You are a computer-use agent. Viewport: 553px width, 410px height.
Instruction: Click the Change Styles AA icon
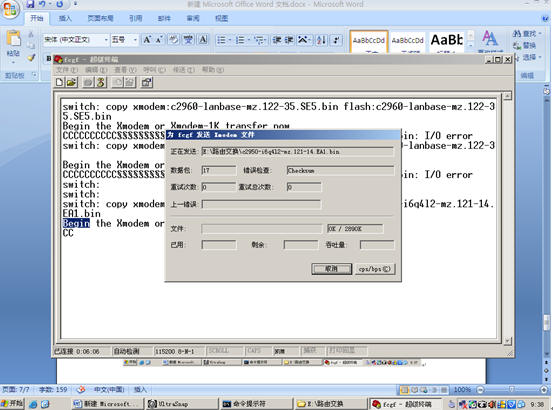[x=490, y=38]
